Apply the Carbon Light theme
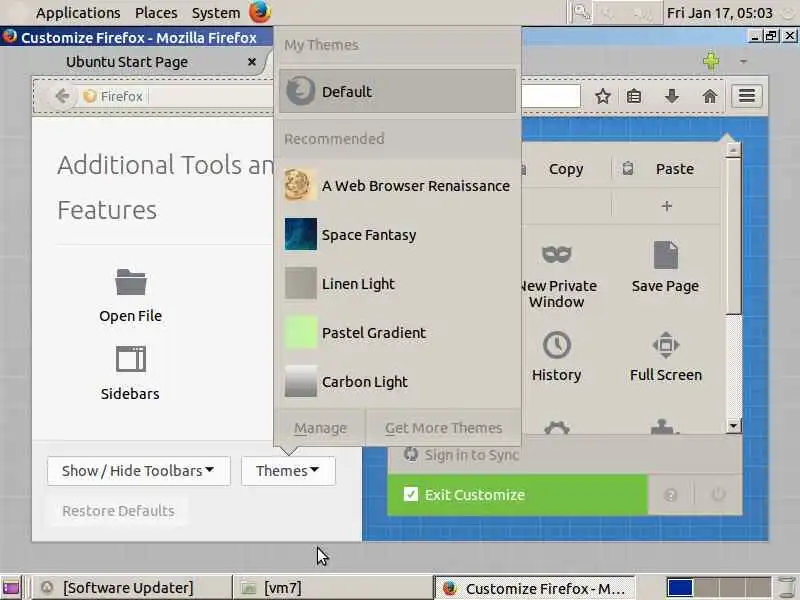This screenshot has height=600, width=800. click(397, 382)
